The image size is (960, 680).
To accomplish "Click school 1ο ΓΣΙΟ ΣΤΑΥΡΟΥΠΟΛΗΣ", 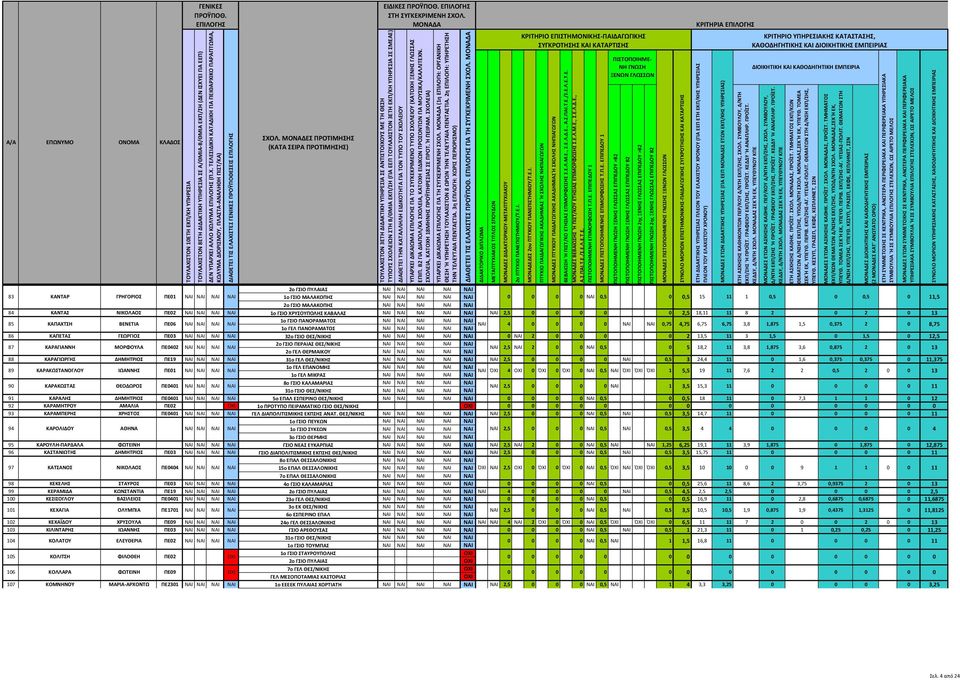I will click(x=307, y=553).
